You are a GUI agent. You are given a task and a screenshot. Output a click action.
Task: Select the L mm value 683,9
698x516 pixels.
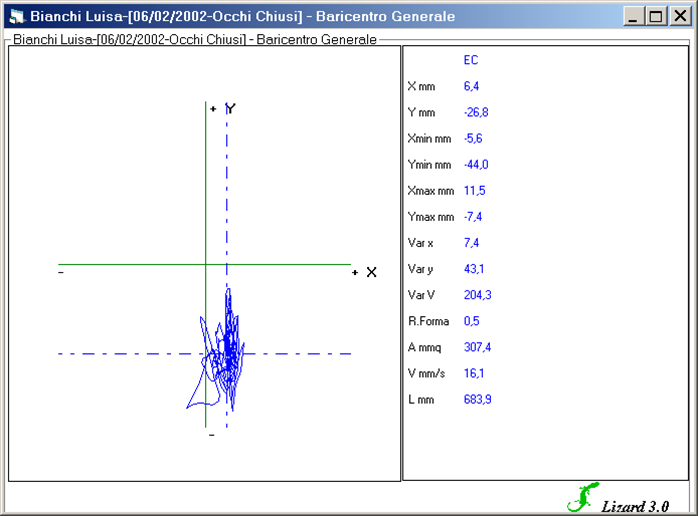coord(477,399)
